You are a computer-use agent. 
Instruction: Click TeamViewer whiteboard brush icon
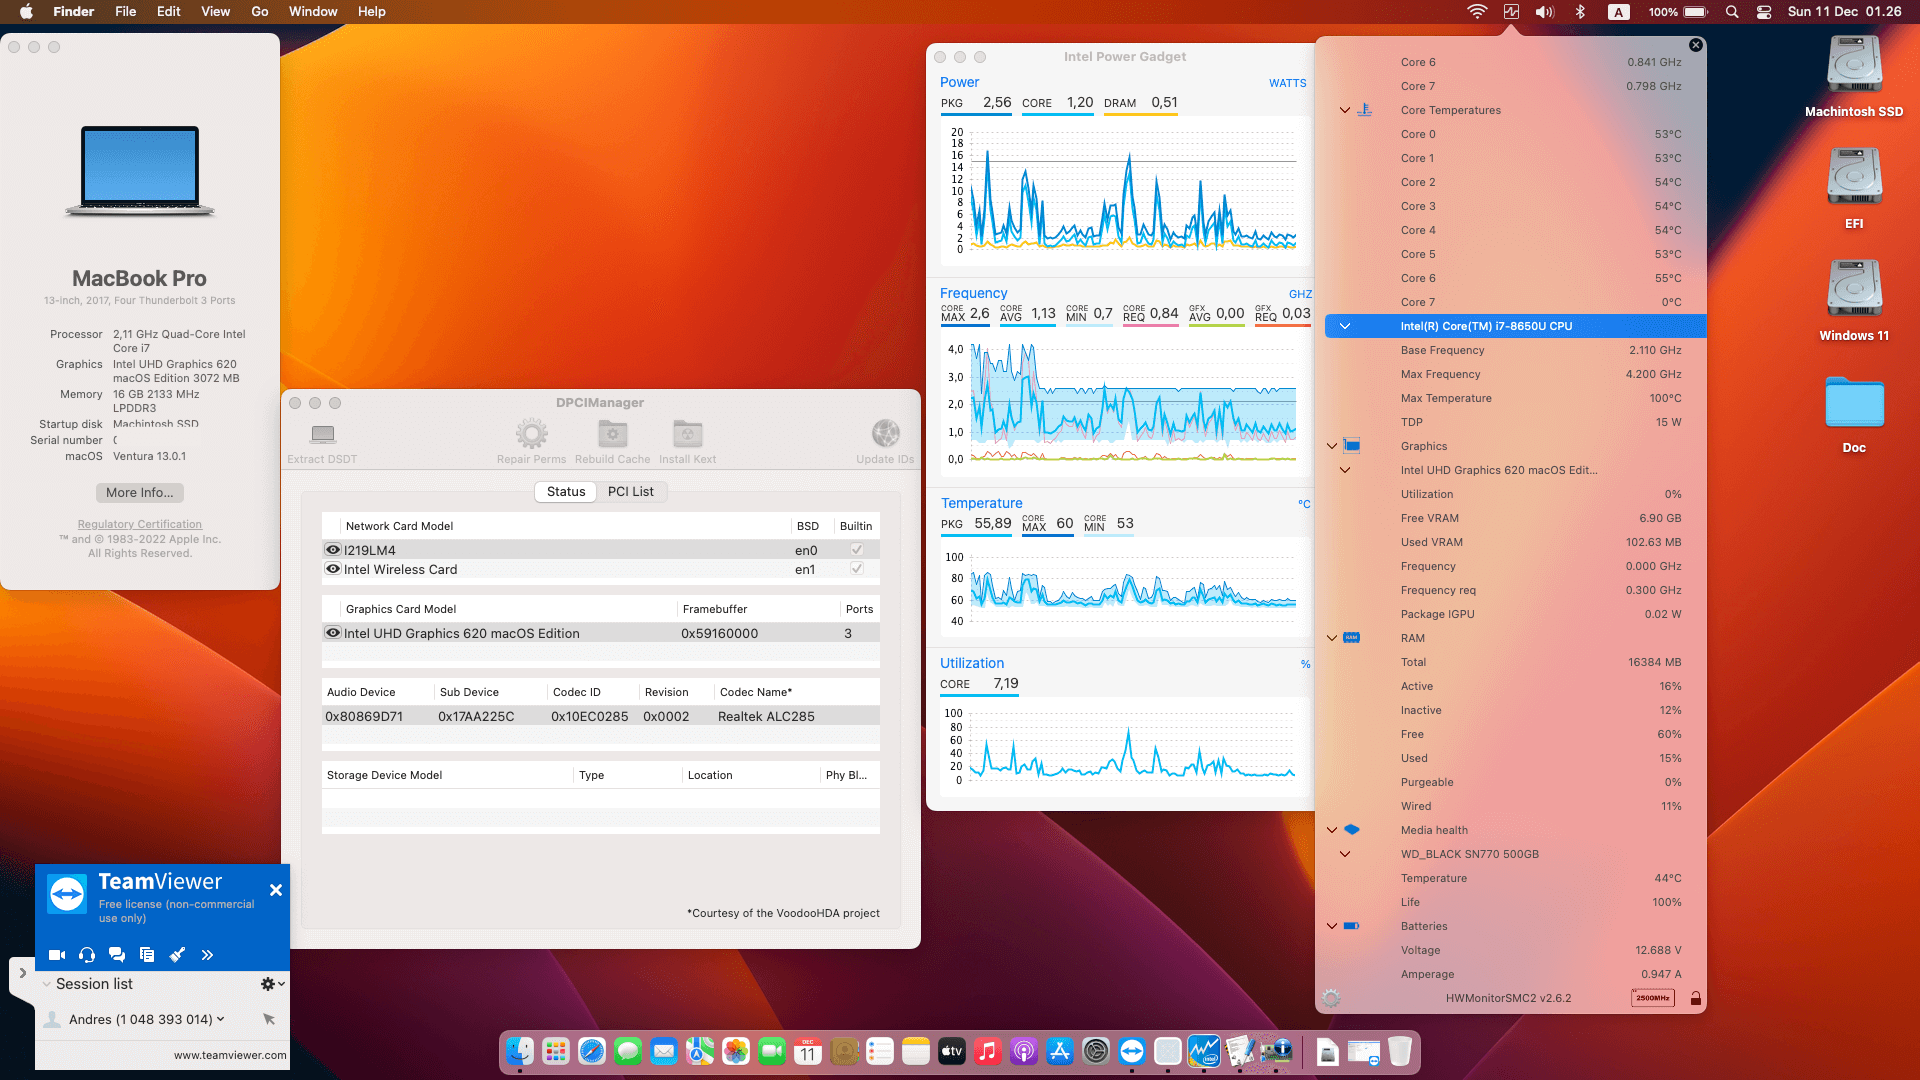tap(177, 955)
